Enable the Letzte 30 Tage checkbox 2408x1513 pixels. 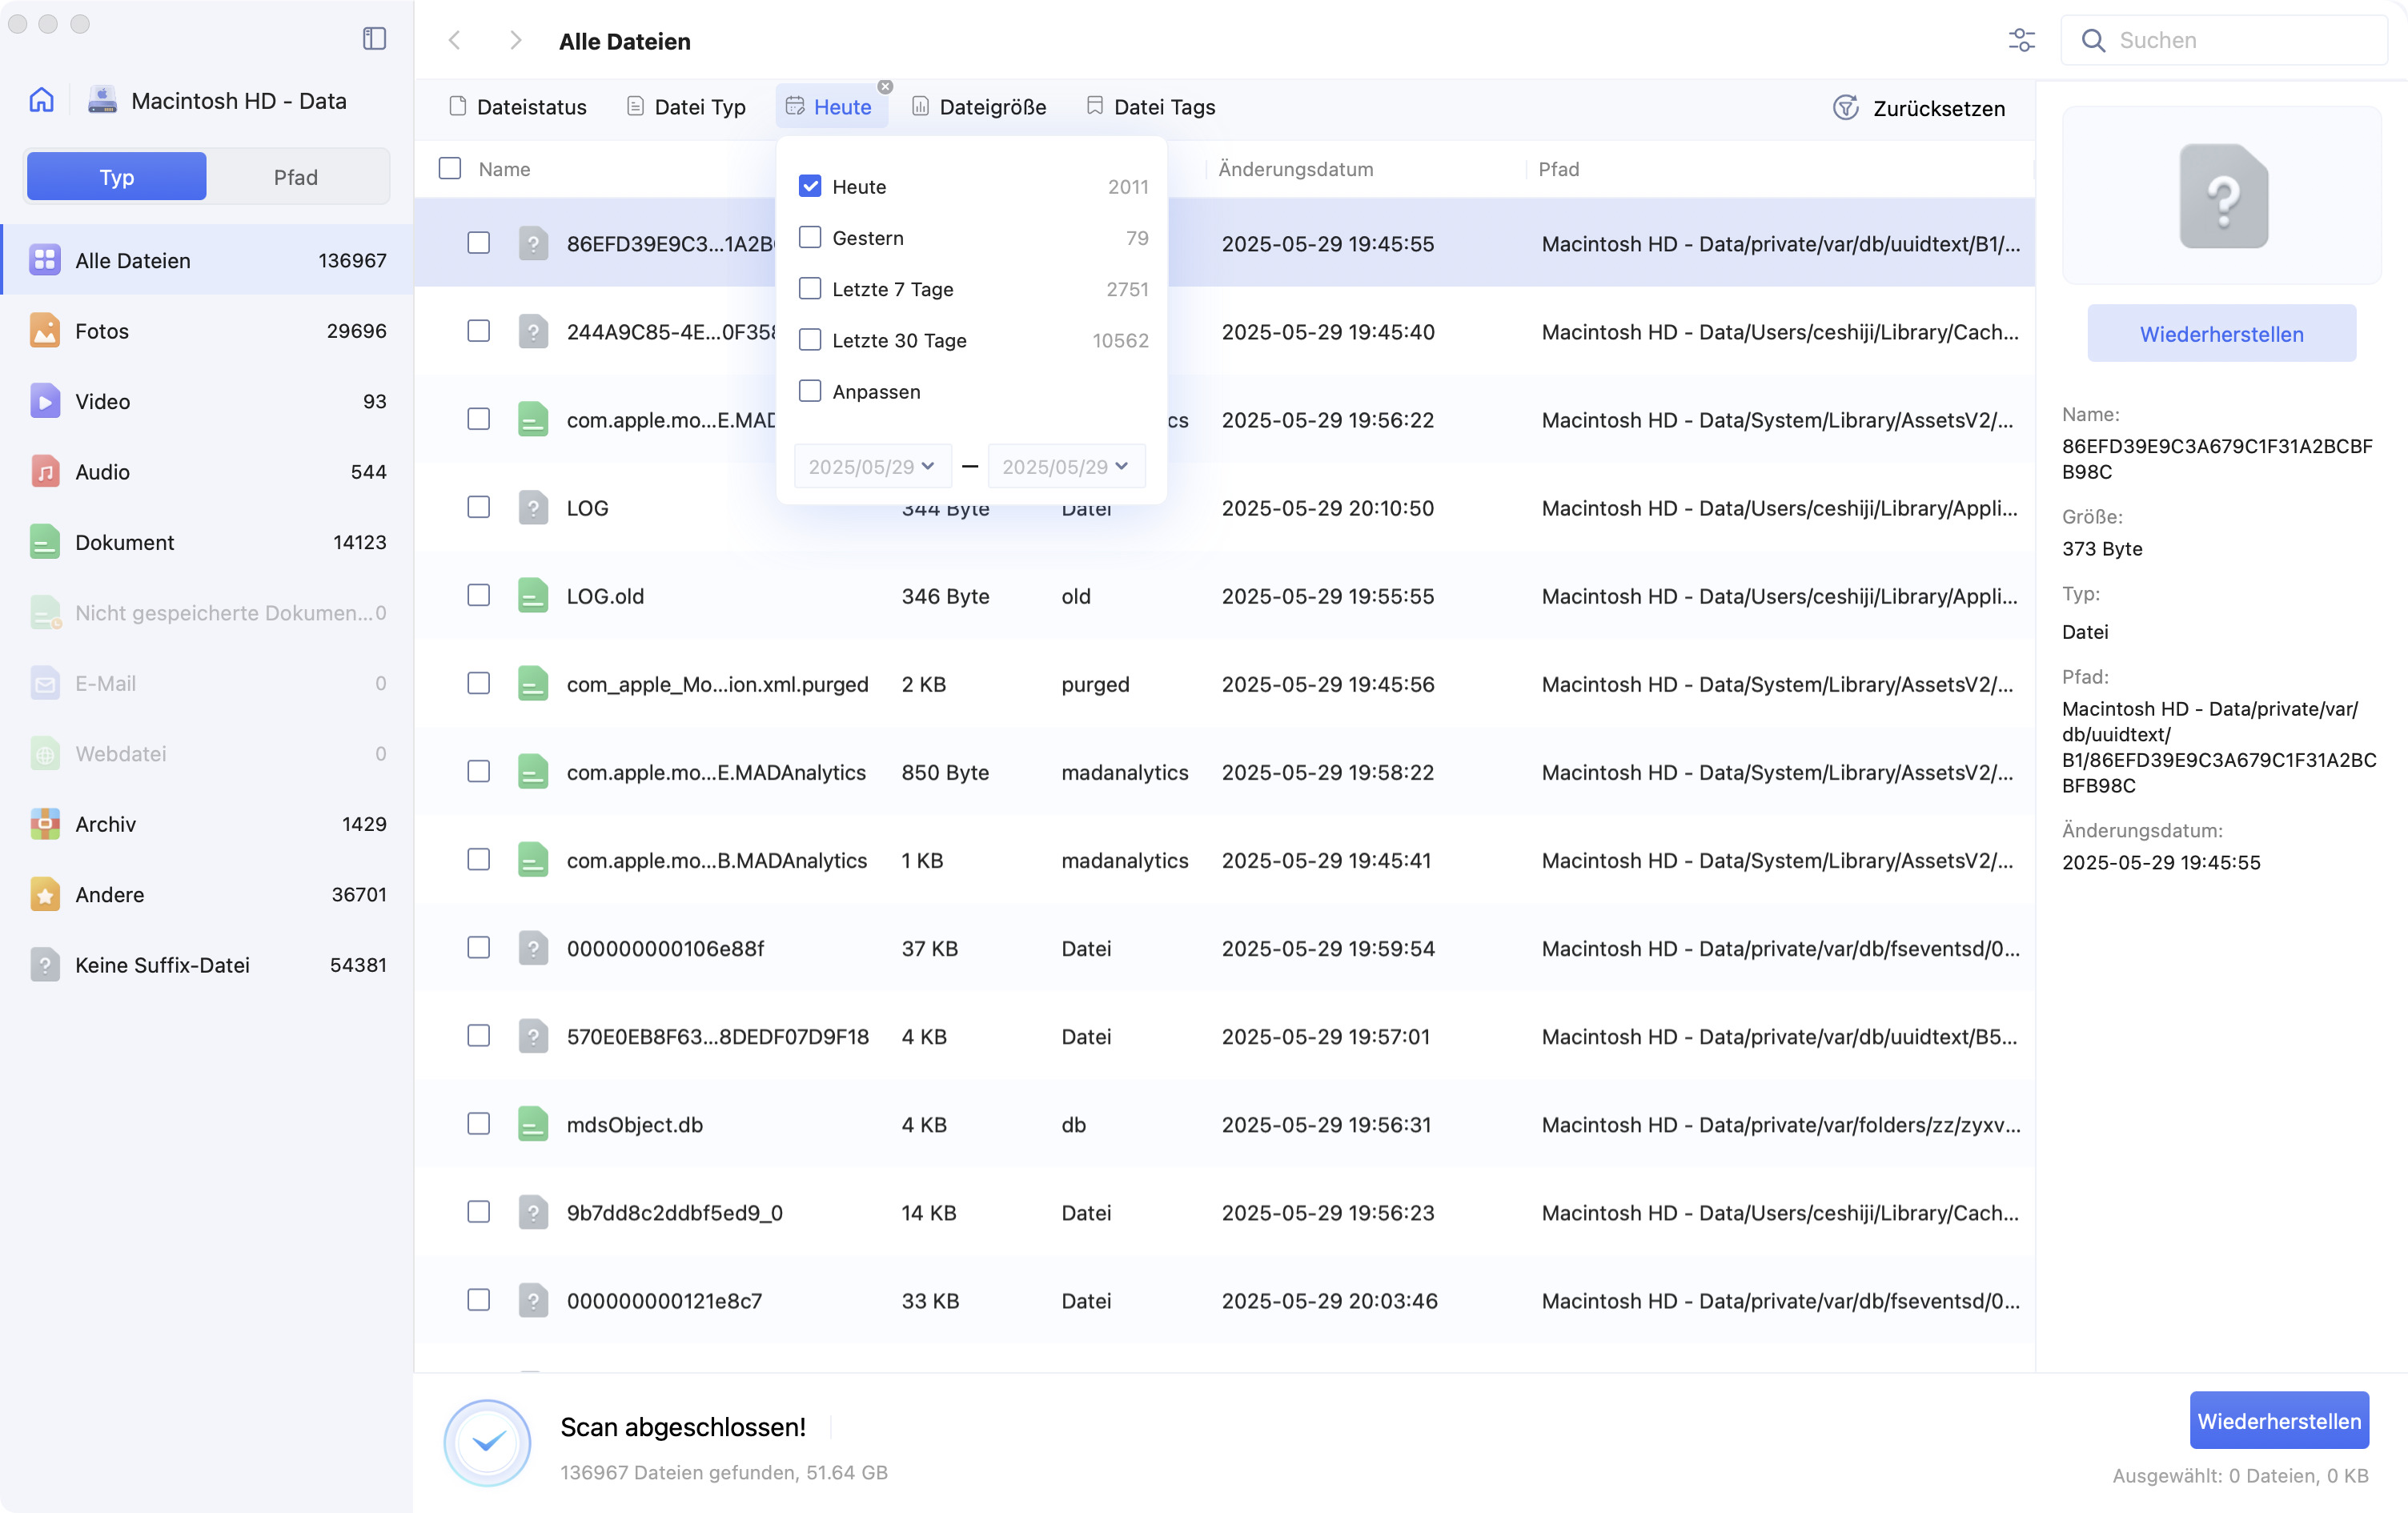(810, 340)
